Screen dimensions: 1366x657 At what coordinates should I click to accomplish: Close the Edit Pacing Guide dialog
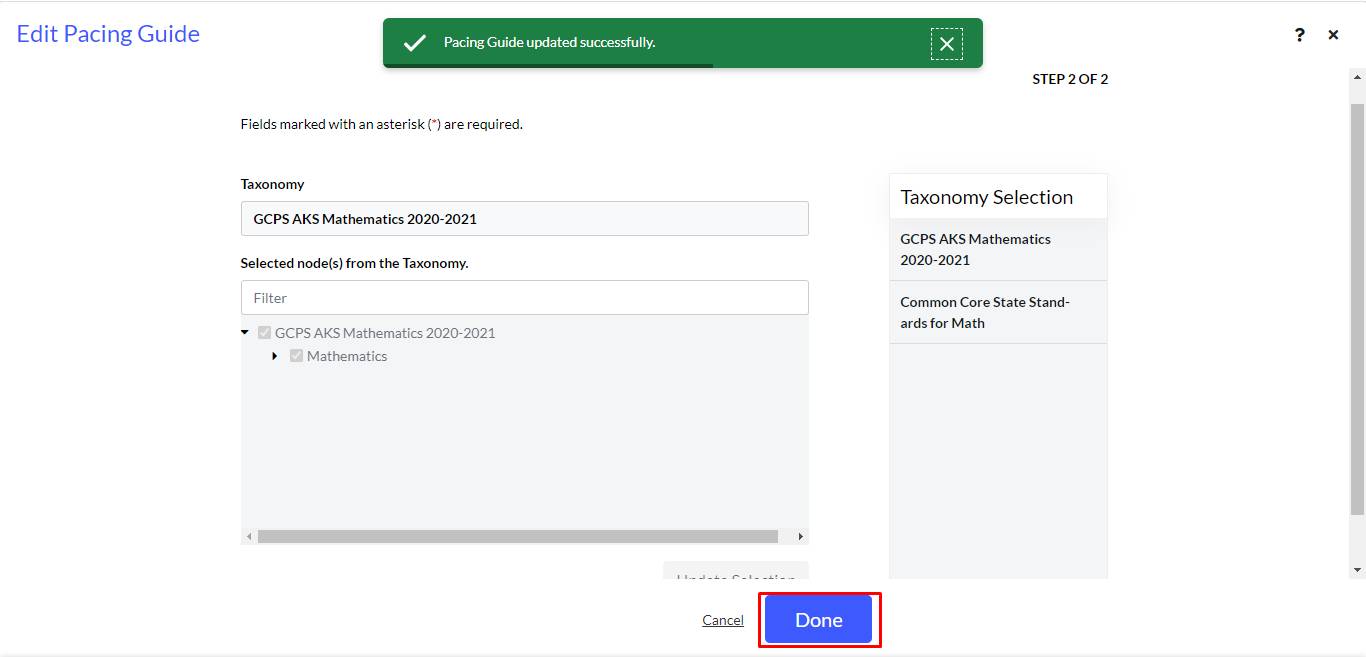(1333, 35)
